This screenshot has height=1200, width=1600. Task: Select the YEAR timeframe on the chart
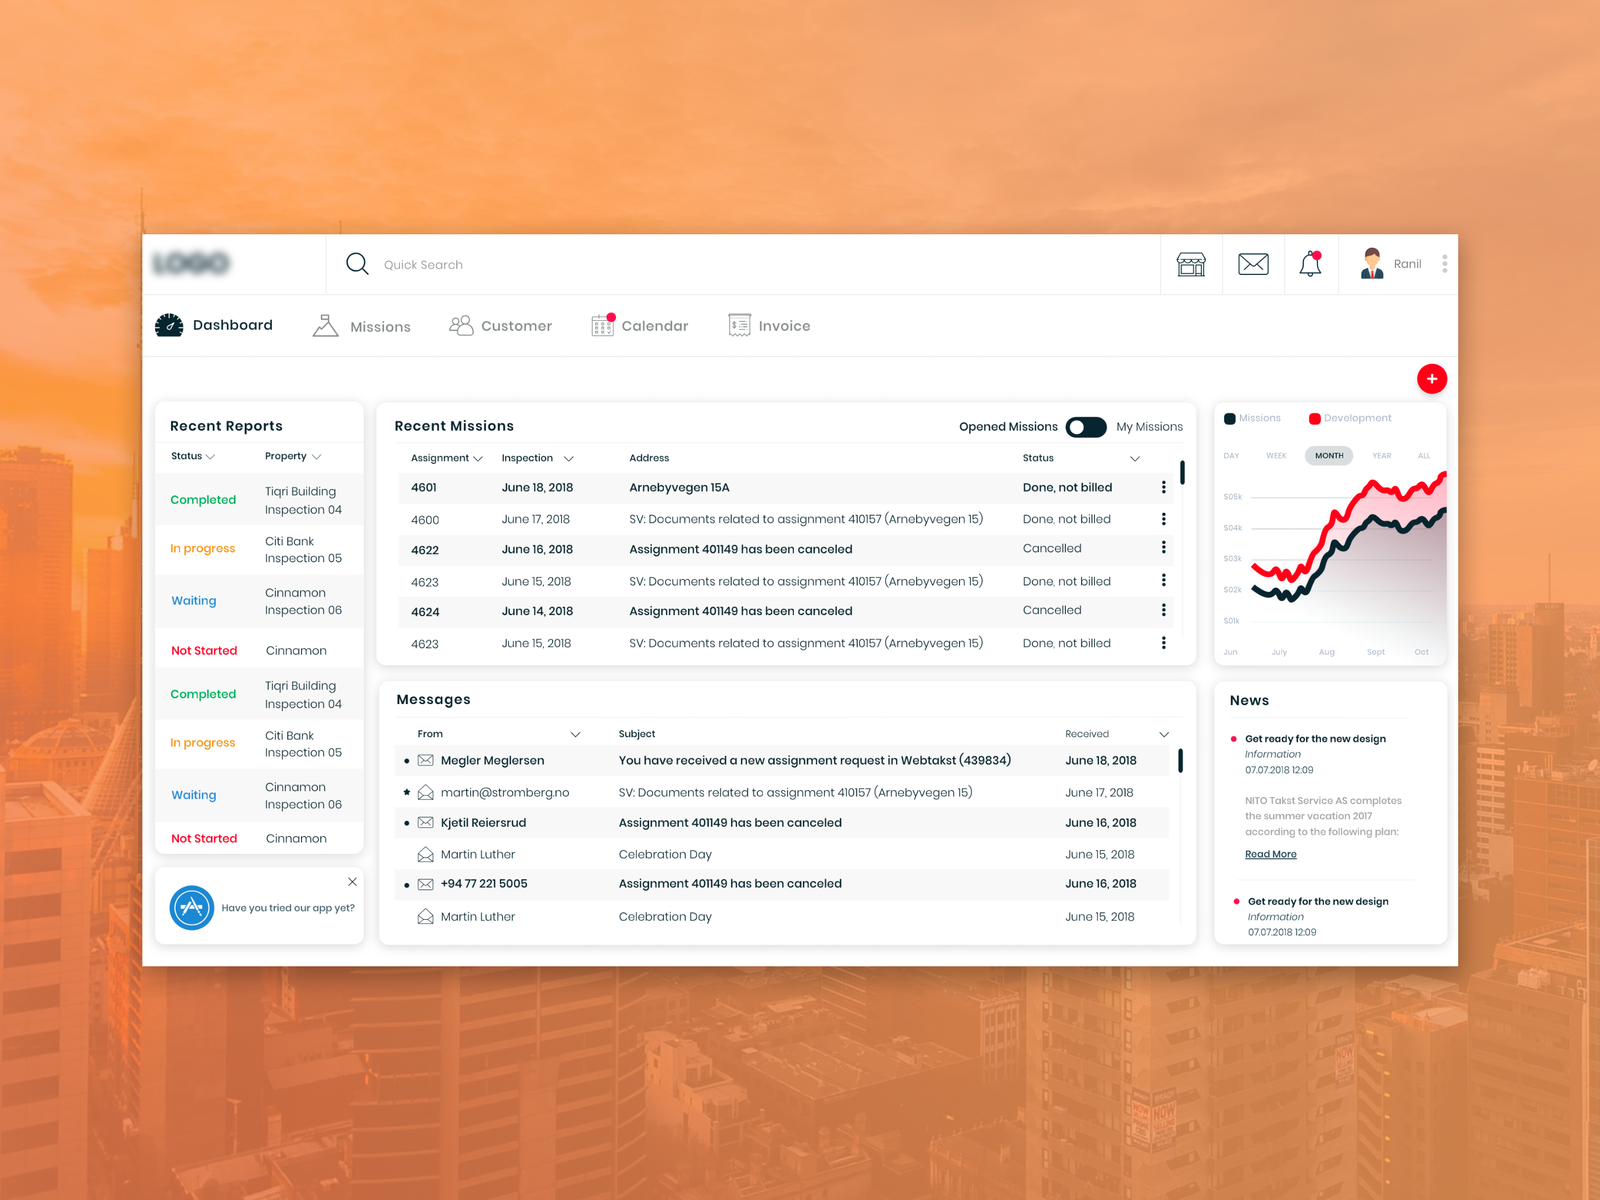click(1381, 455)
